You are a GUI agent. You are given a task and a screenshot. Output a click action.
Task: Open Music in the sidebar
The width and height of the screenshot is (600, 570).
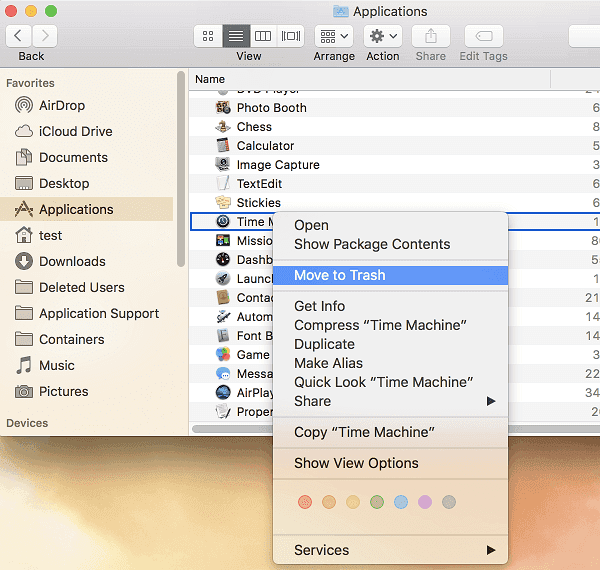pos(86,365)
